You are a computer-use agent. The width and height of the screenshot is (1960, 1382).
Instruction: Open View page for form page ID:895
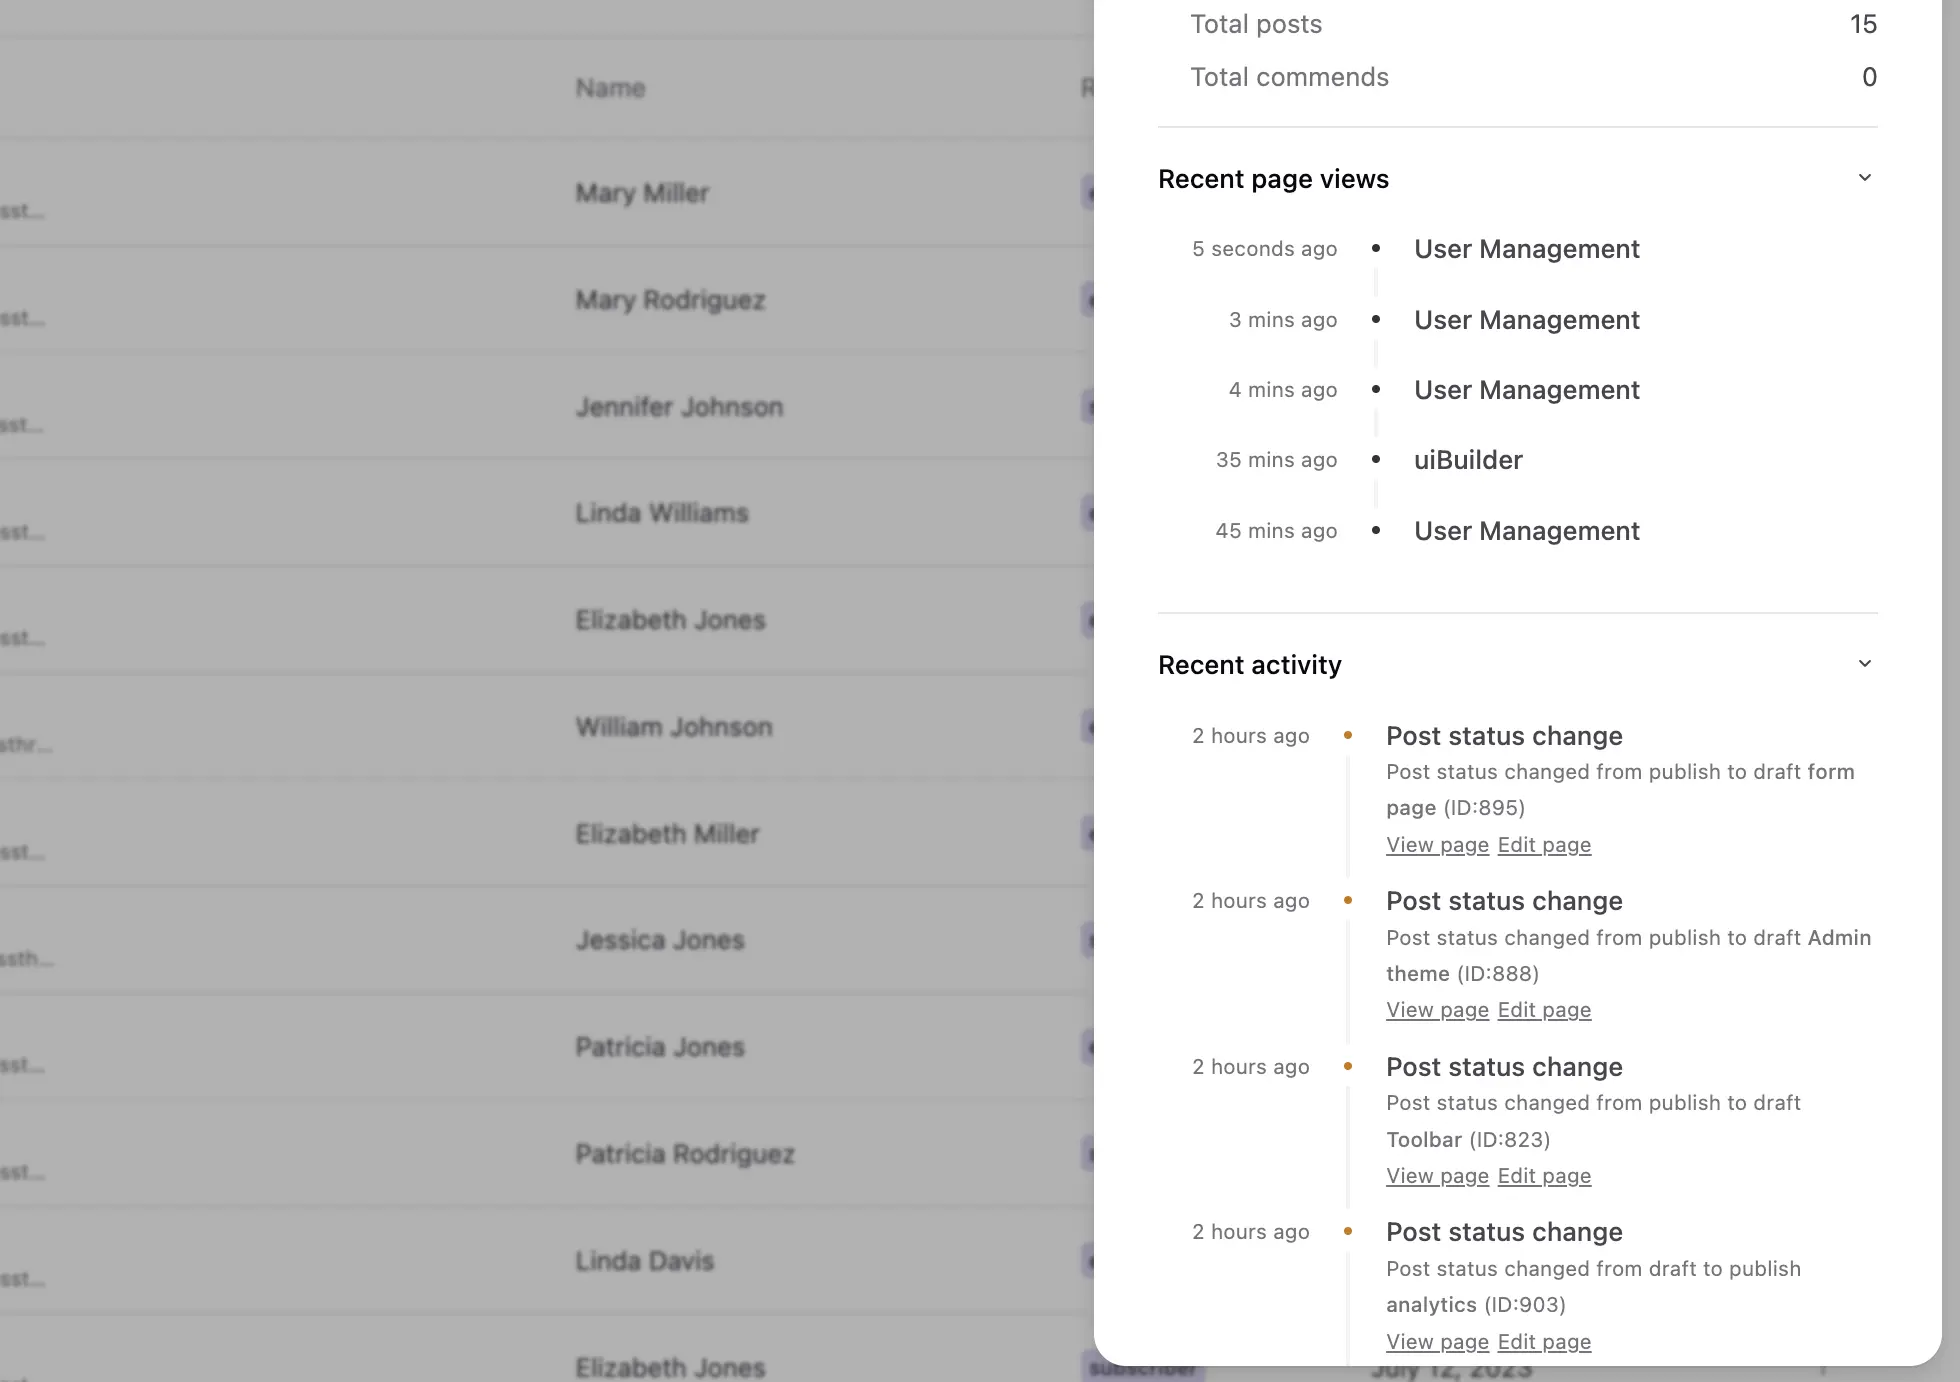point(1437,844)
